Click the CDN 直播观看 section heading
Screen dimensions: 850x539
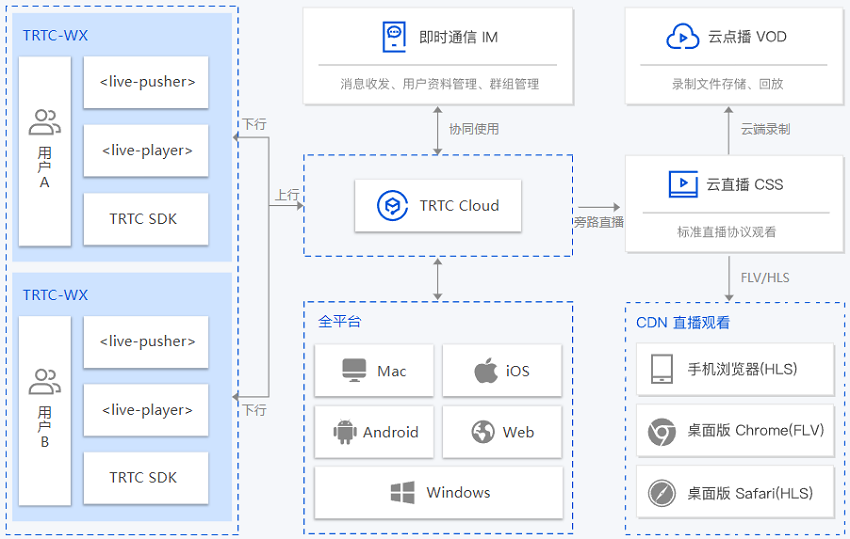click(x=683, y=323)
